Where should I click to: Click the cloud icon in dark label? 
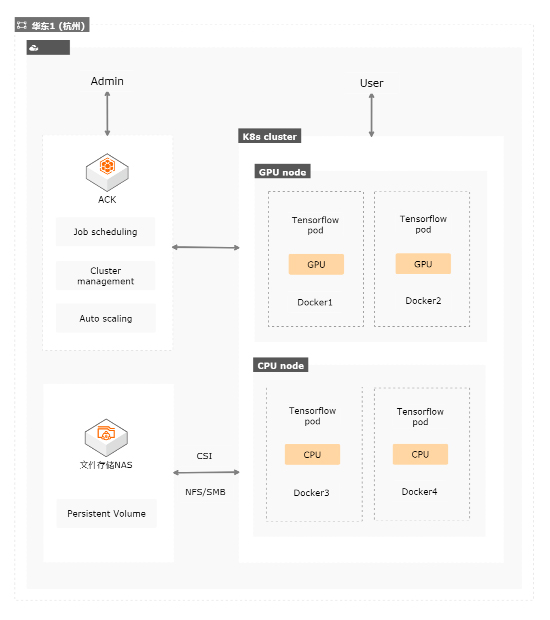coord(34,48)
